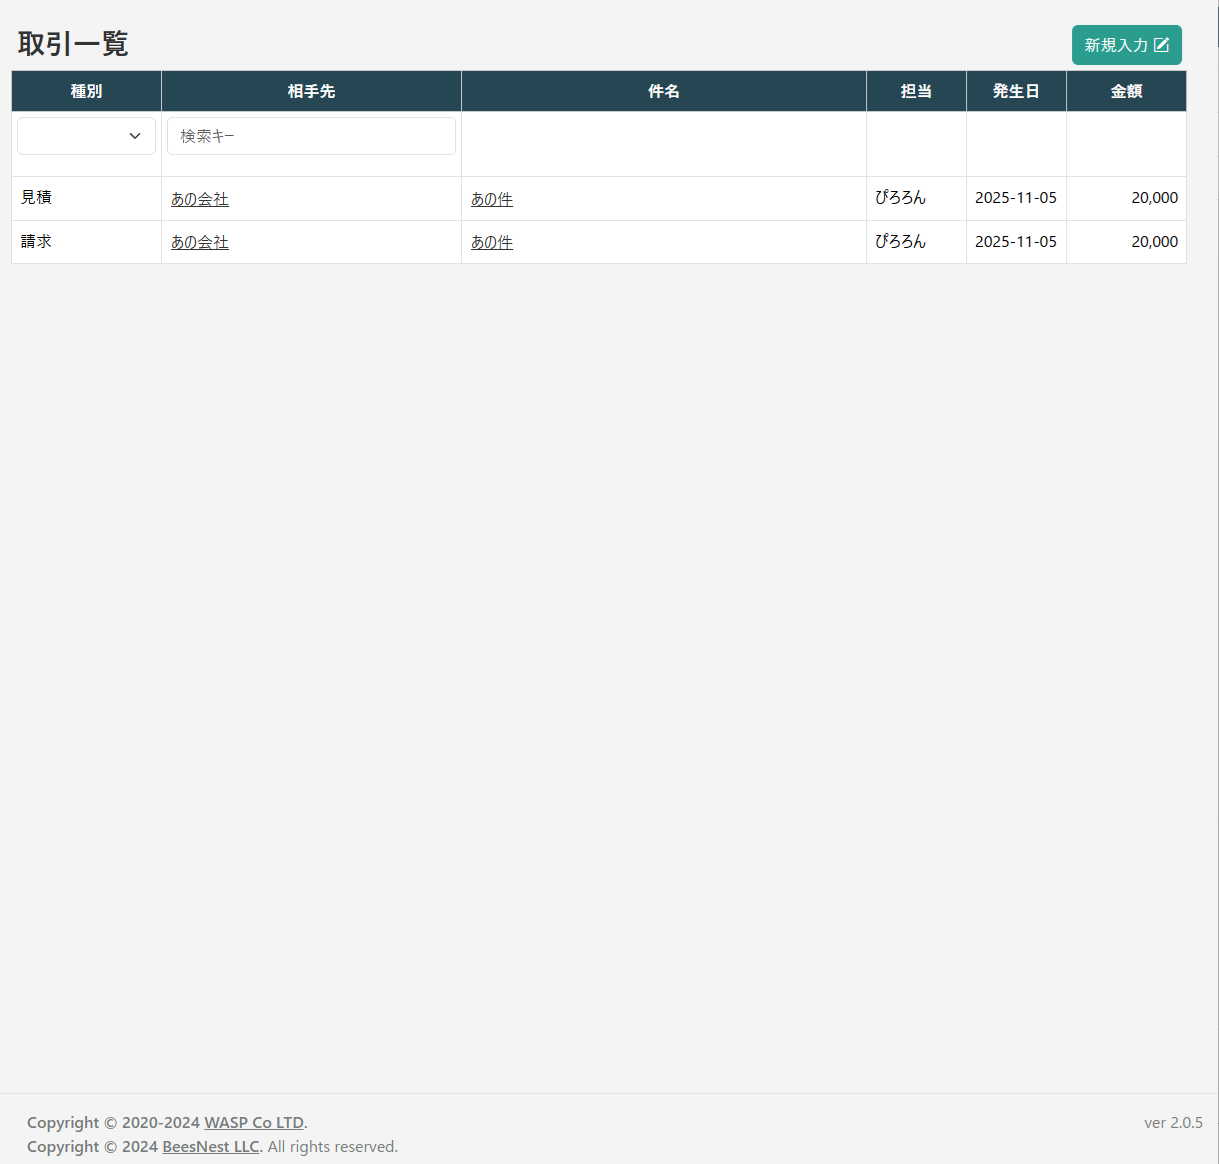Click the 取引一覧 page heading

pos(73,44)
